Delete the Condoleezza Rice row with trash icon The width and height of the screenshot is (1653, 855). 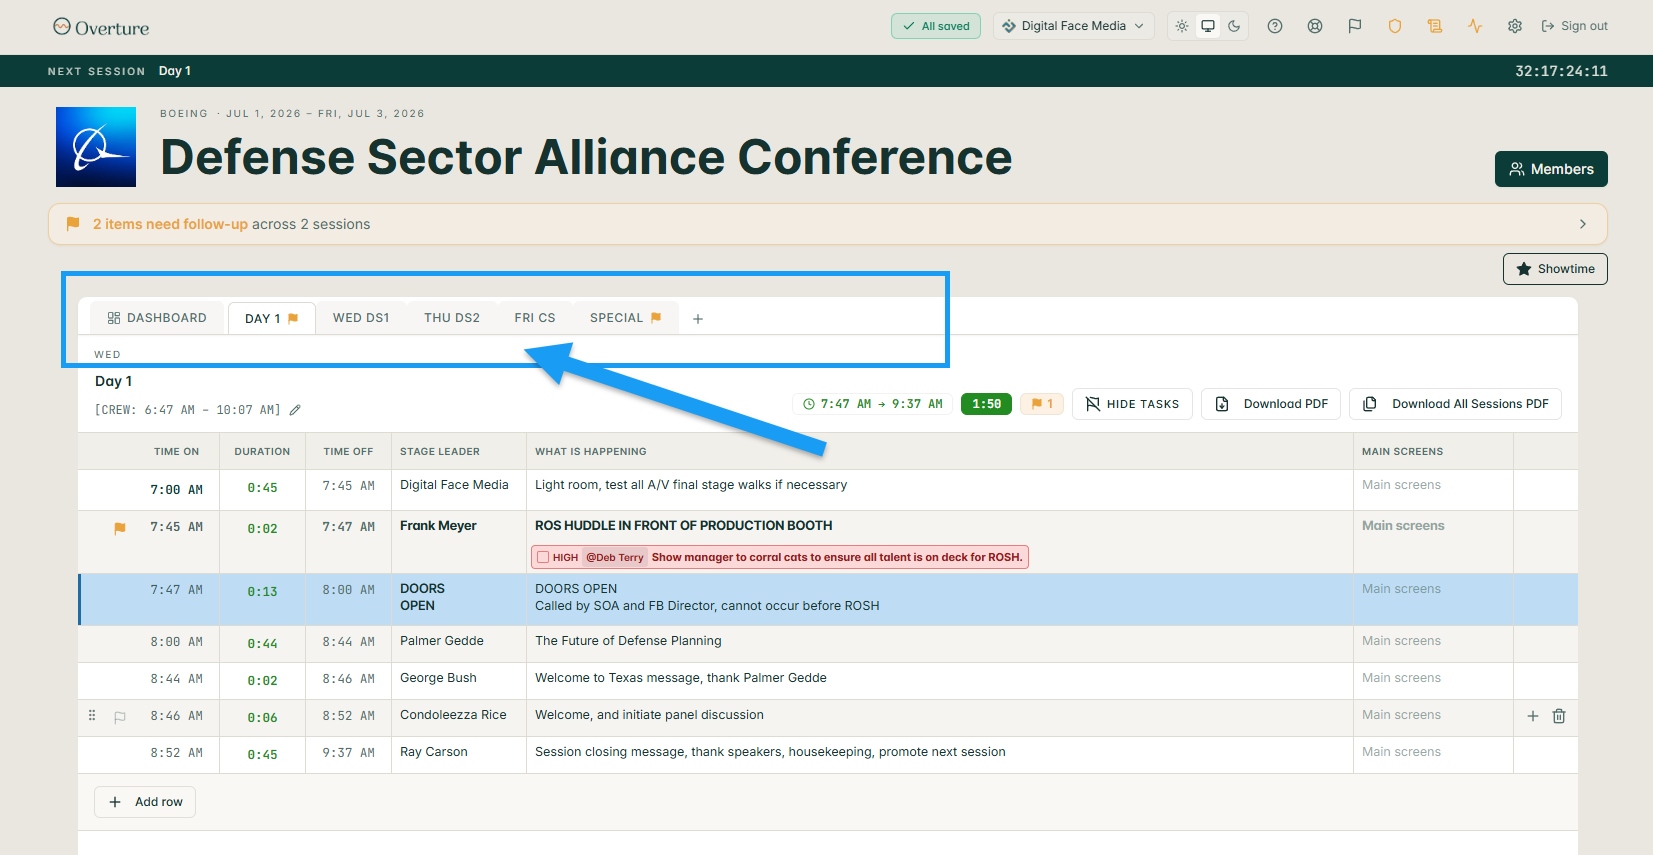[1559, 716]
